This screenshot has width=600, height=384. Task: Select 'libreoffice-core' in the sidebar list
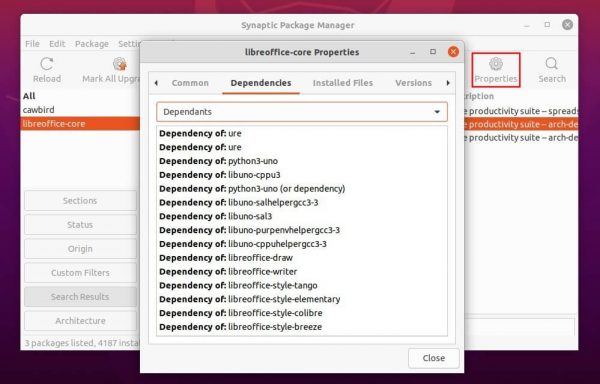pos(80,124)
